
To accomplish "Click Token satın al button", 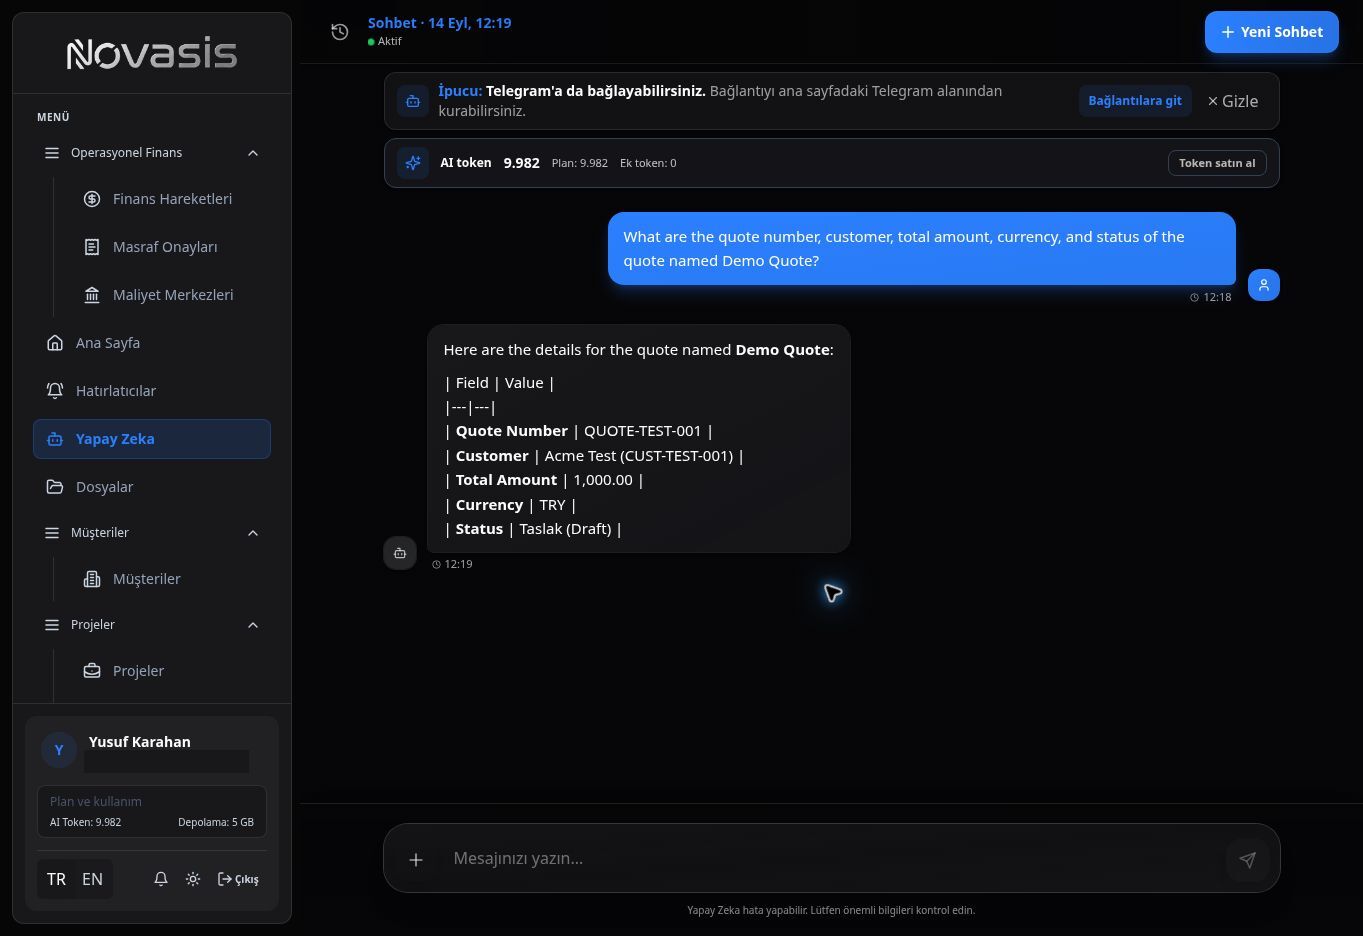I will point(1217,163).
